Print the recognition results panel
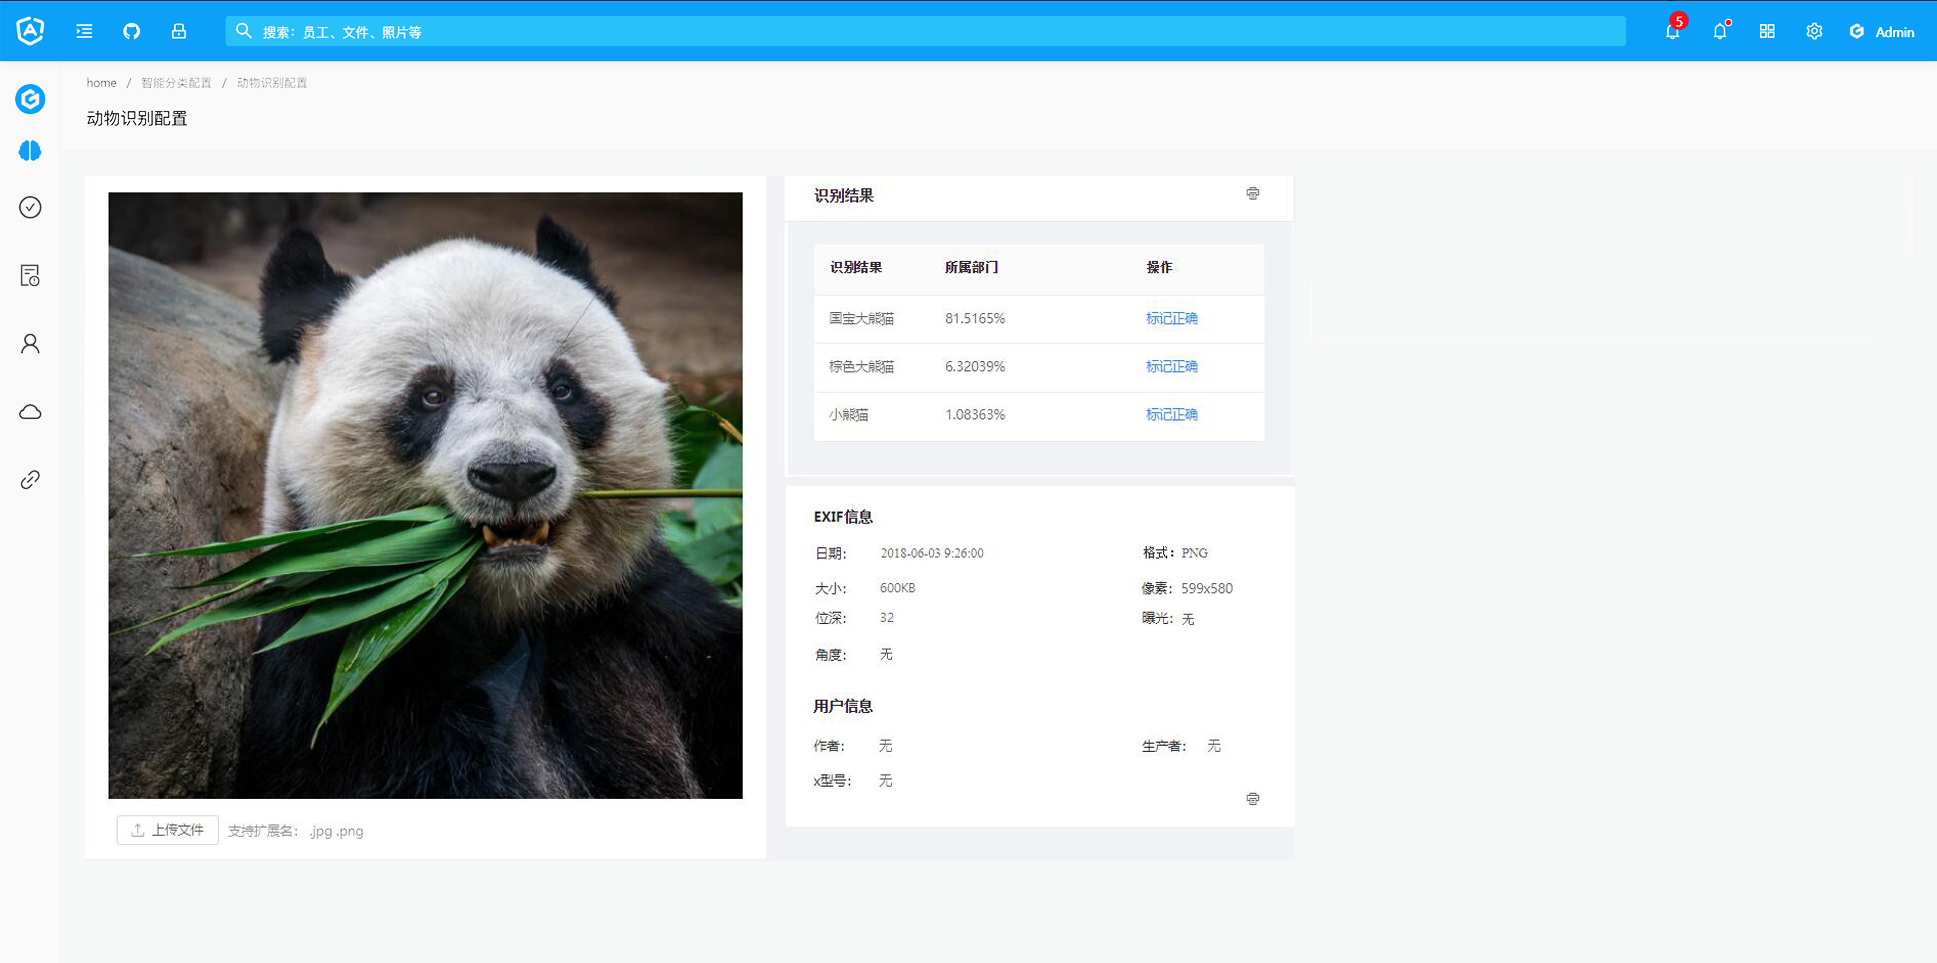 tap(1252, 193)
